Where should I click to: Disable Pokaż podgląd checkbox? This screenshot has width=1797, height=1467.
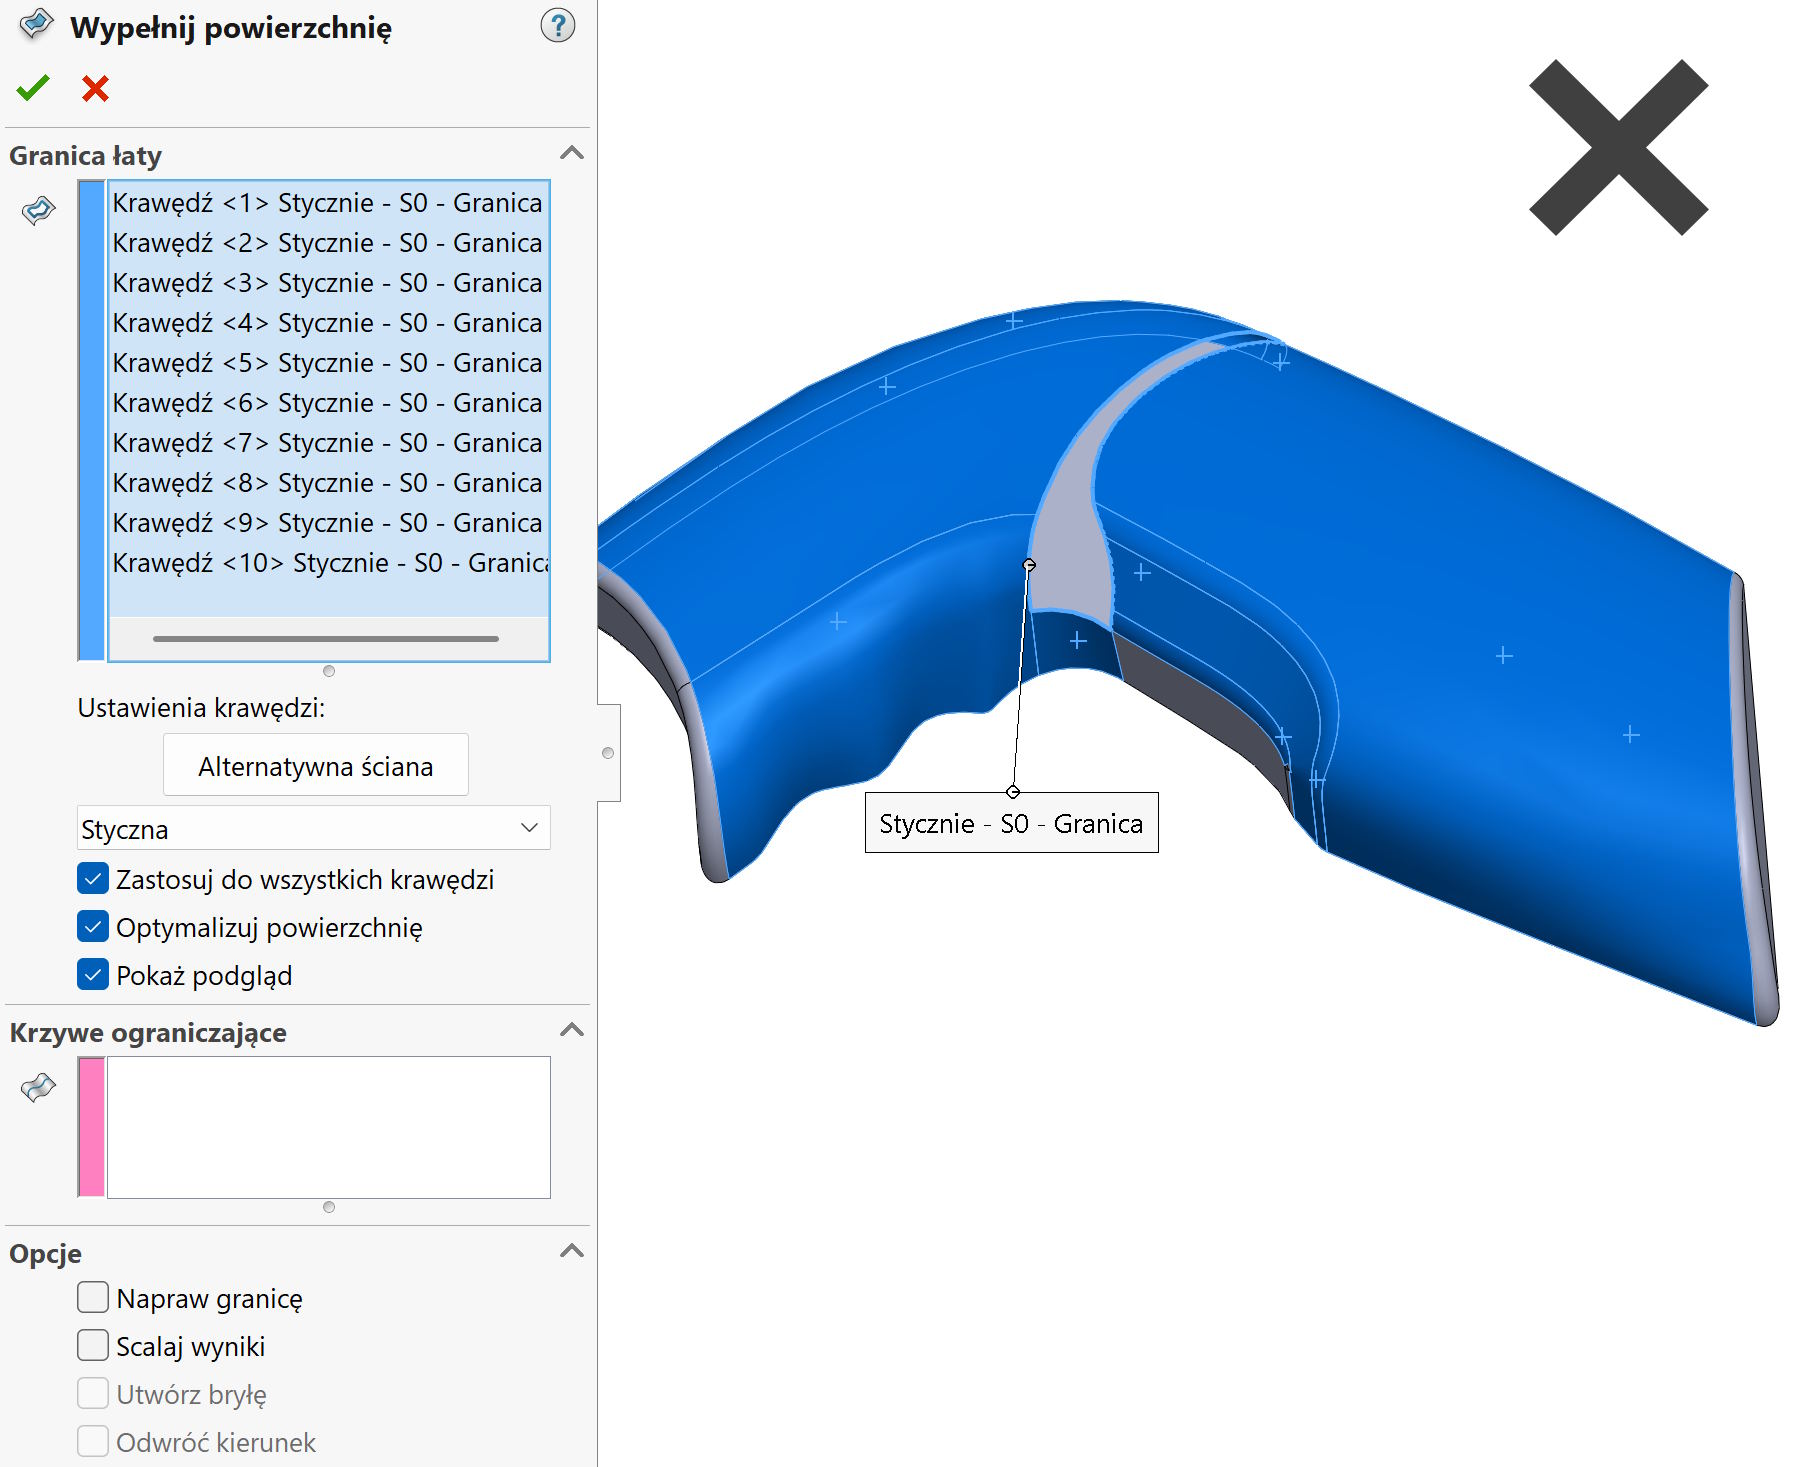93,975
